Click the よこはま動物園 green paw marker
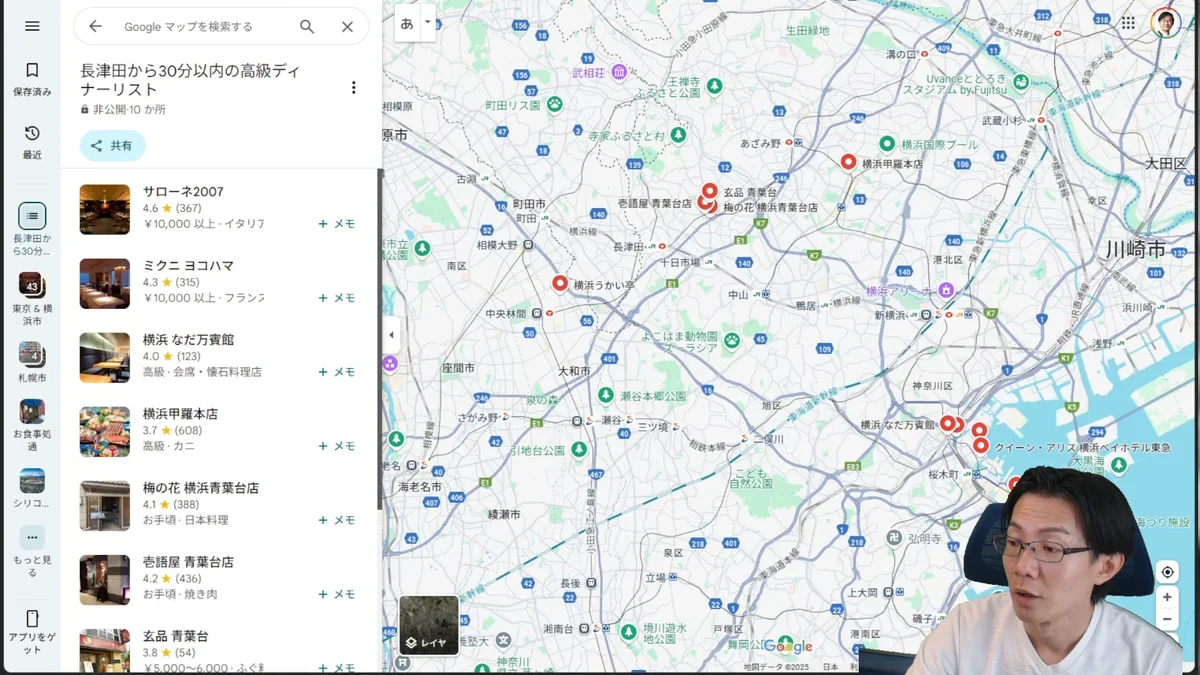The width and height of the screenshot is (1200, 675). pyautogui.click(x=732, y=340)
